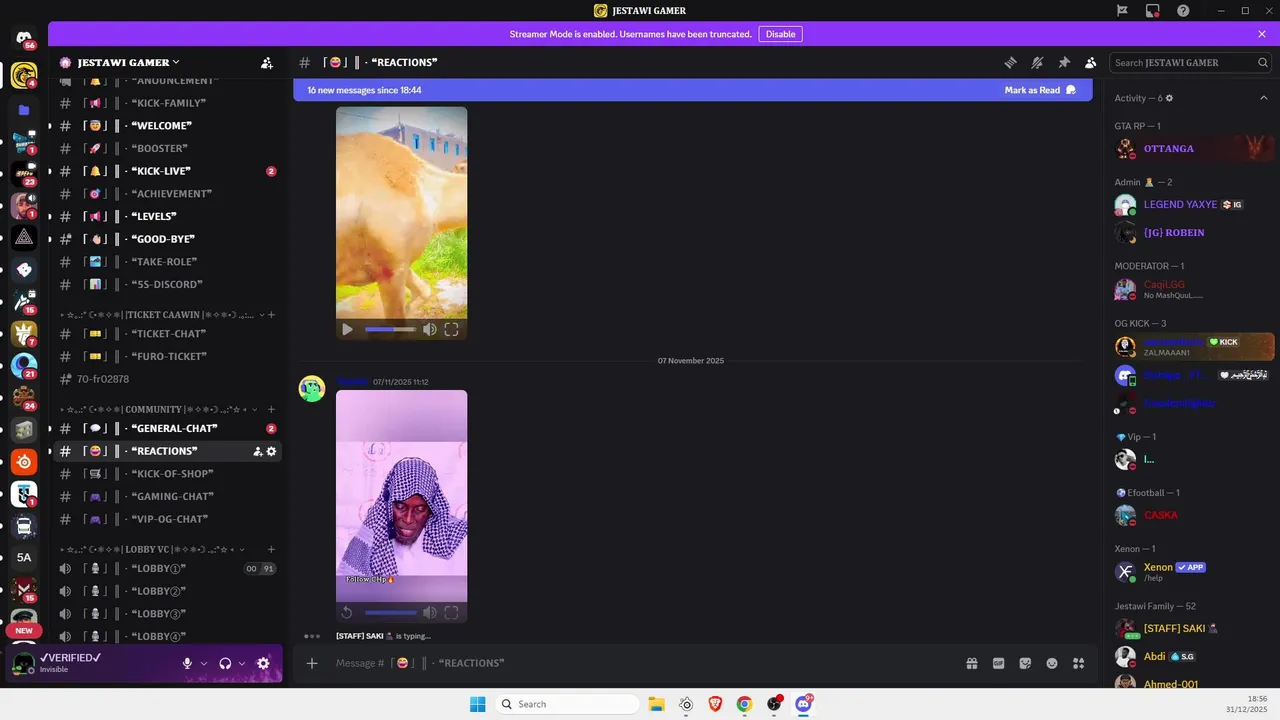Image resolution: width=1280 pixels, height=720 pixels.
Task: Open the apps launcher icon in message bar
Action: pos(1079,663)
